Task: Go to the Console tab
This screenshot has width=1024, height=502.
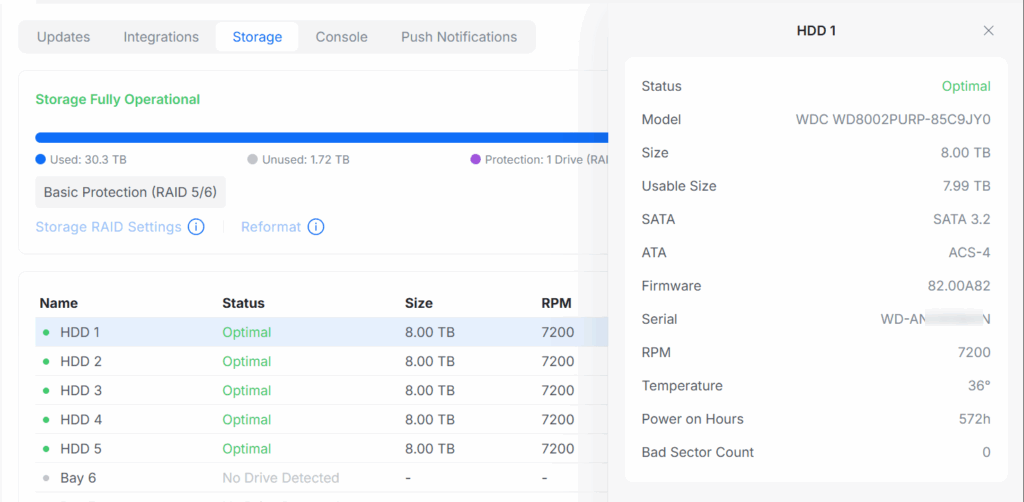Action: point(341,37)
